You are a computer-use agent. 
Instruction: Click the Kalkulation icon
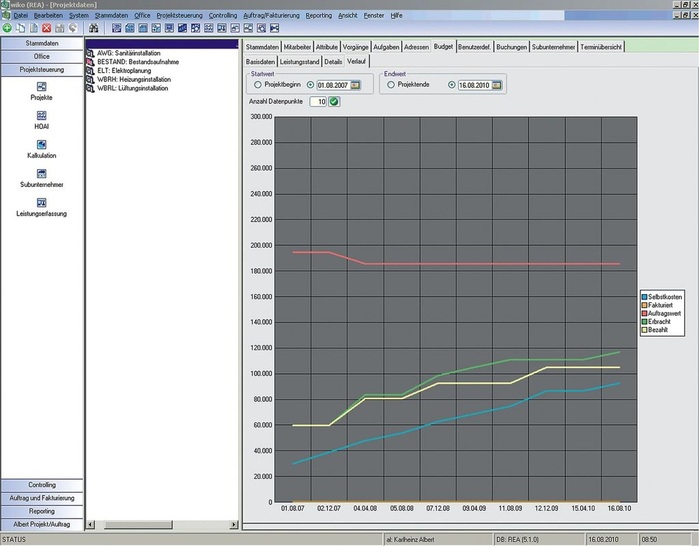(x=42, y=146)
